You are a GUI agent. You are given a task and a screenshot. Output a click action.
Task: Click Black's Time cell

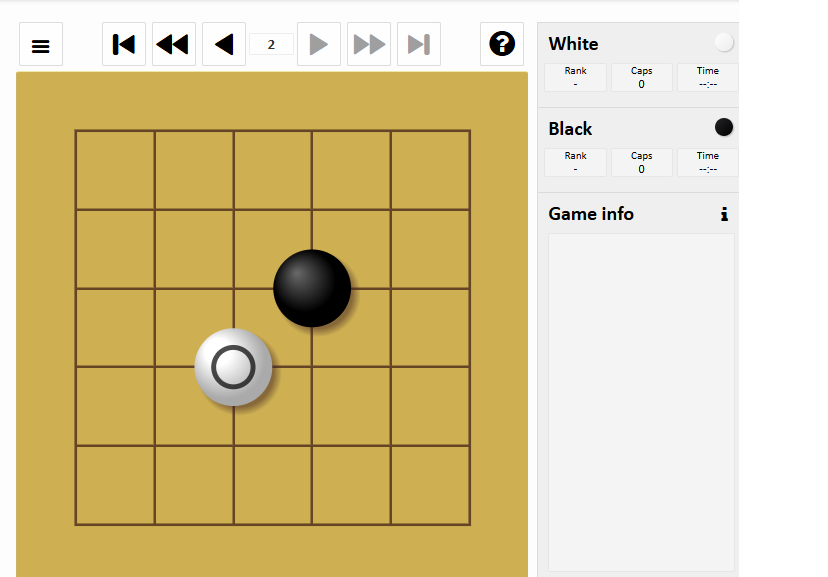pos(708,163)
